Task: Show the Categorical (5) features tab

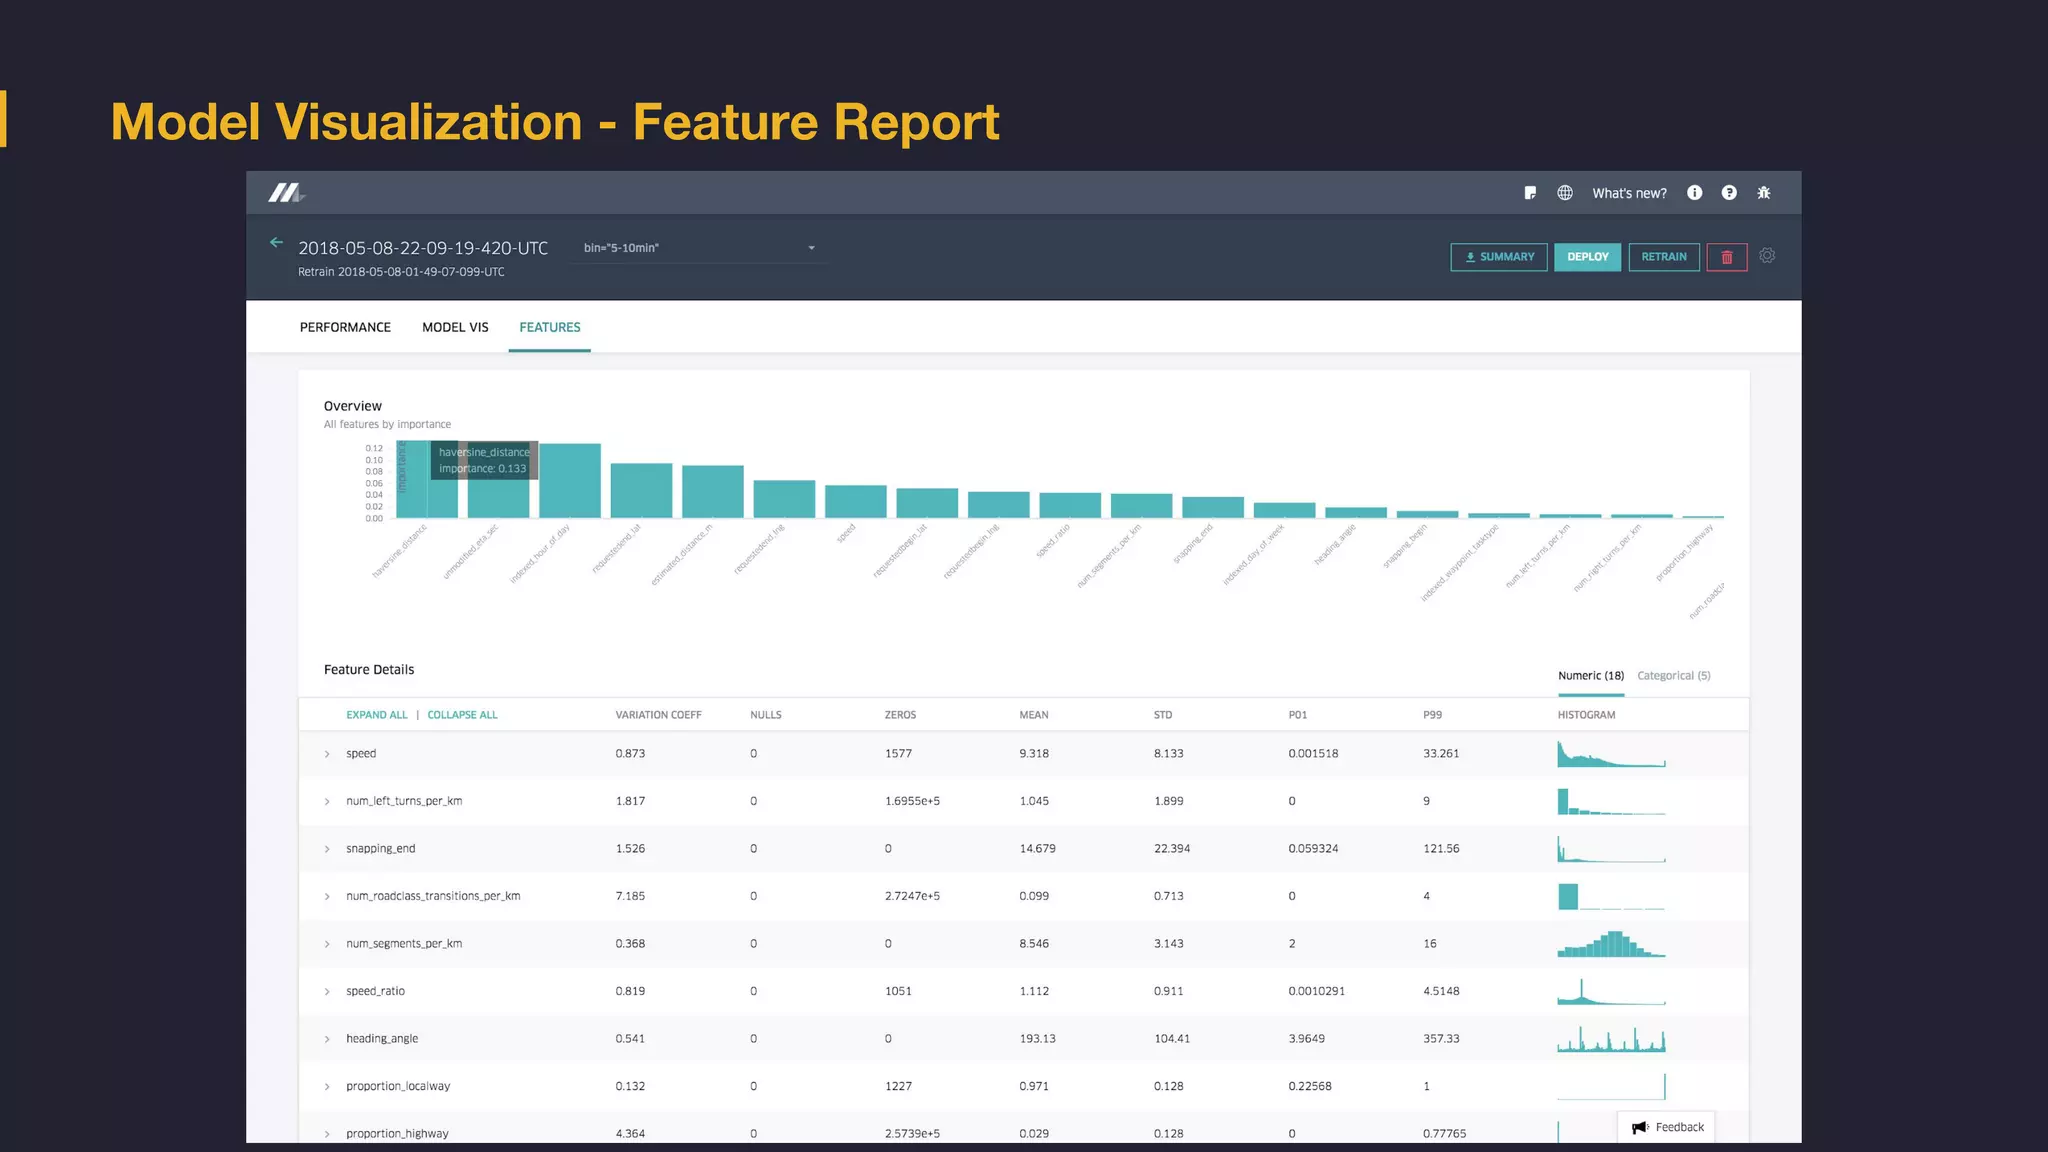Action: tap(1673, 676)
